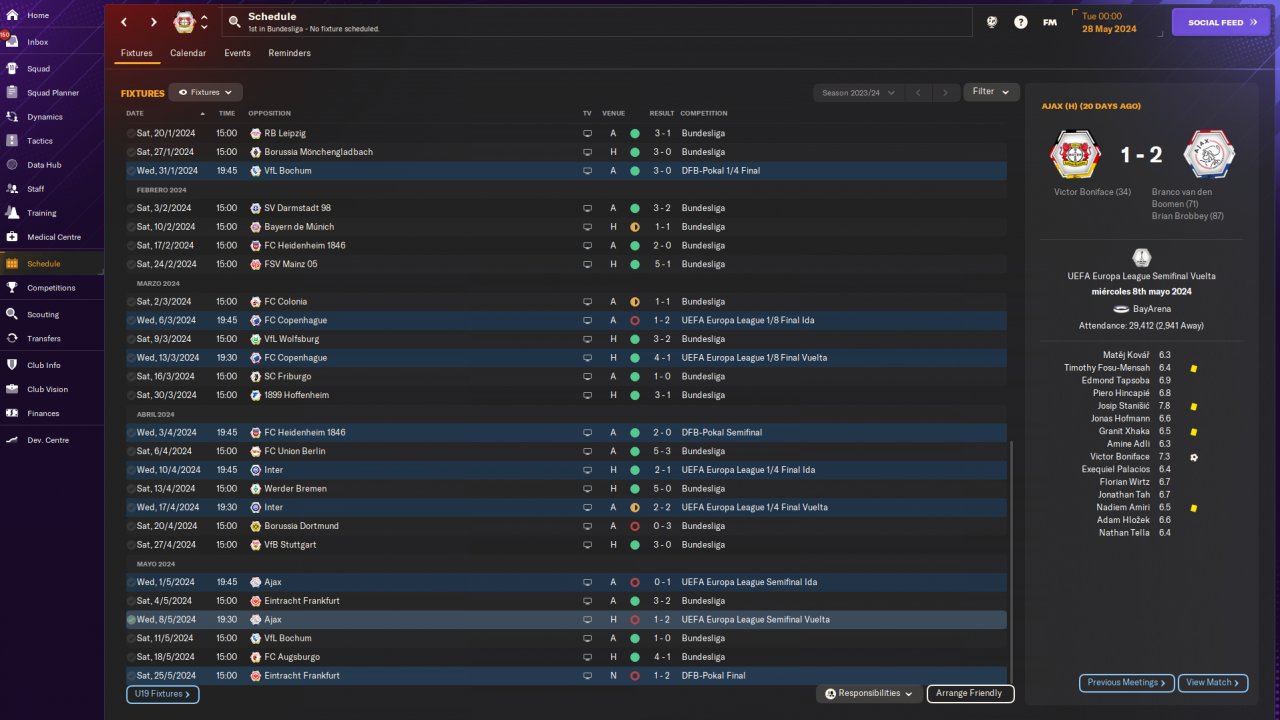
Task: Select the row circle for Sat, 20/4/2024
Action: 131,526
